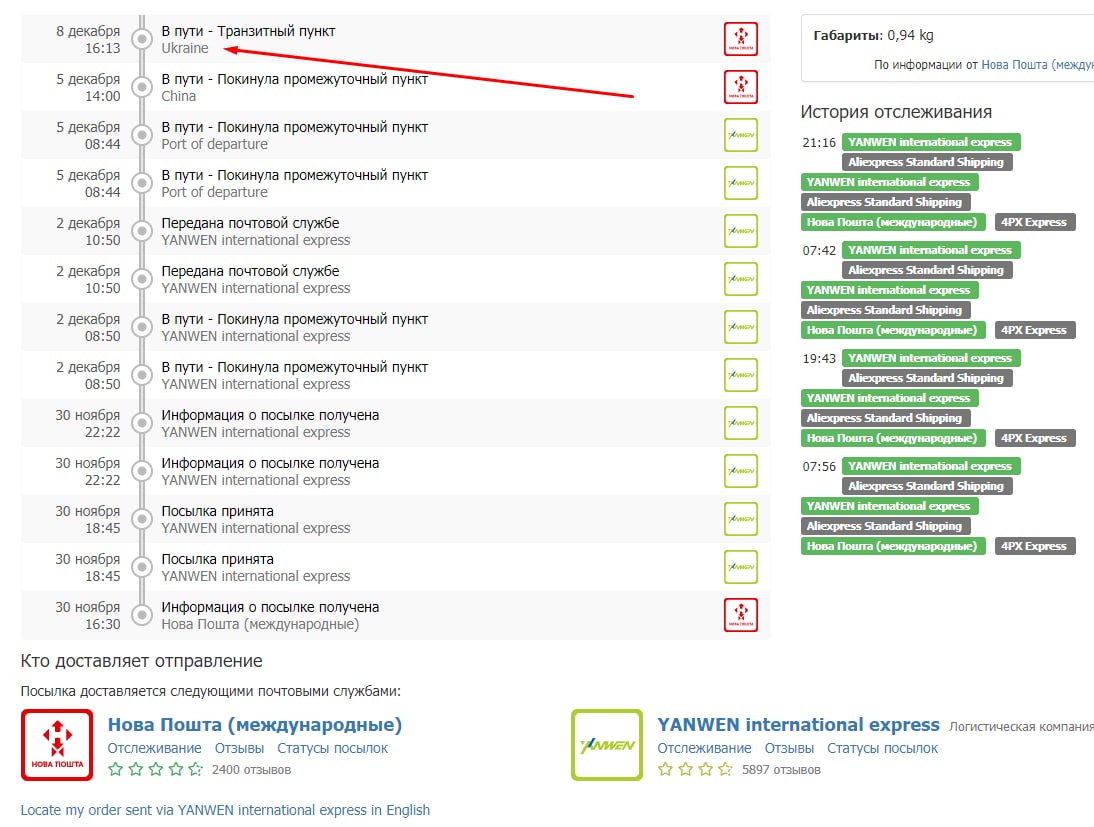Click YANWEN tag beside the 19:43 timestamp

click(x=931, y=358)
